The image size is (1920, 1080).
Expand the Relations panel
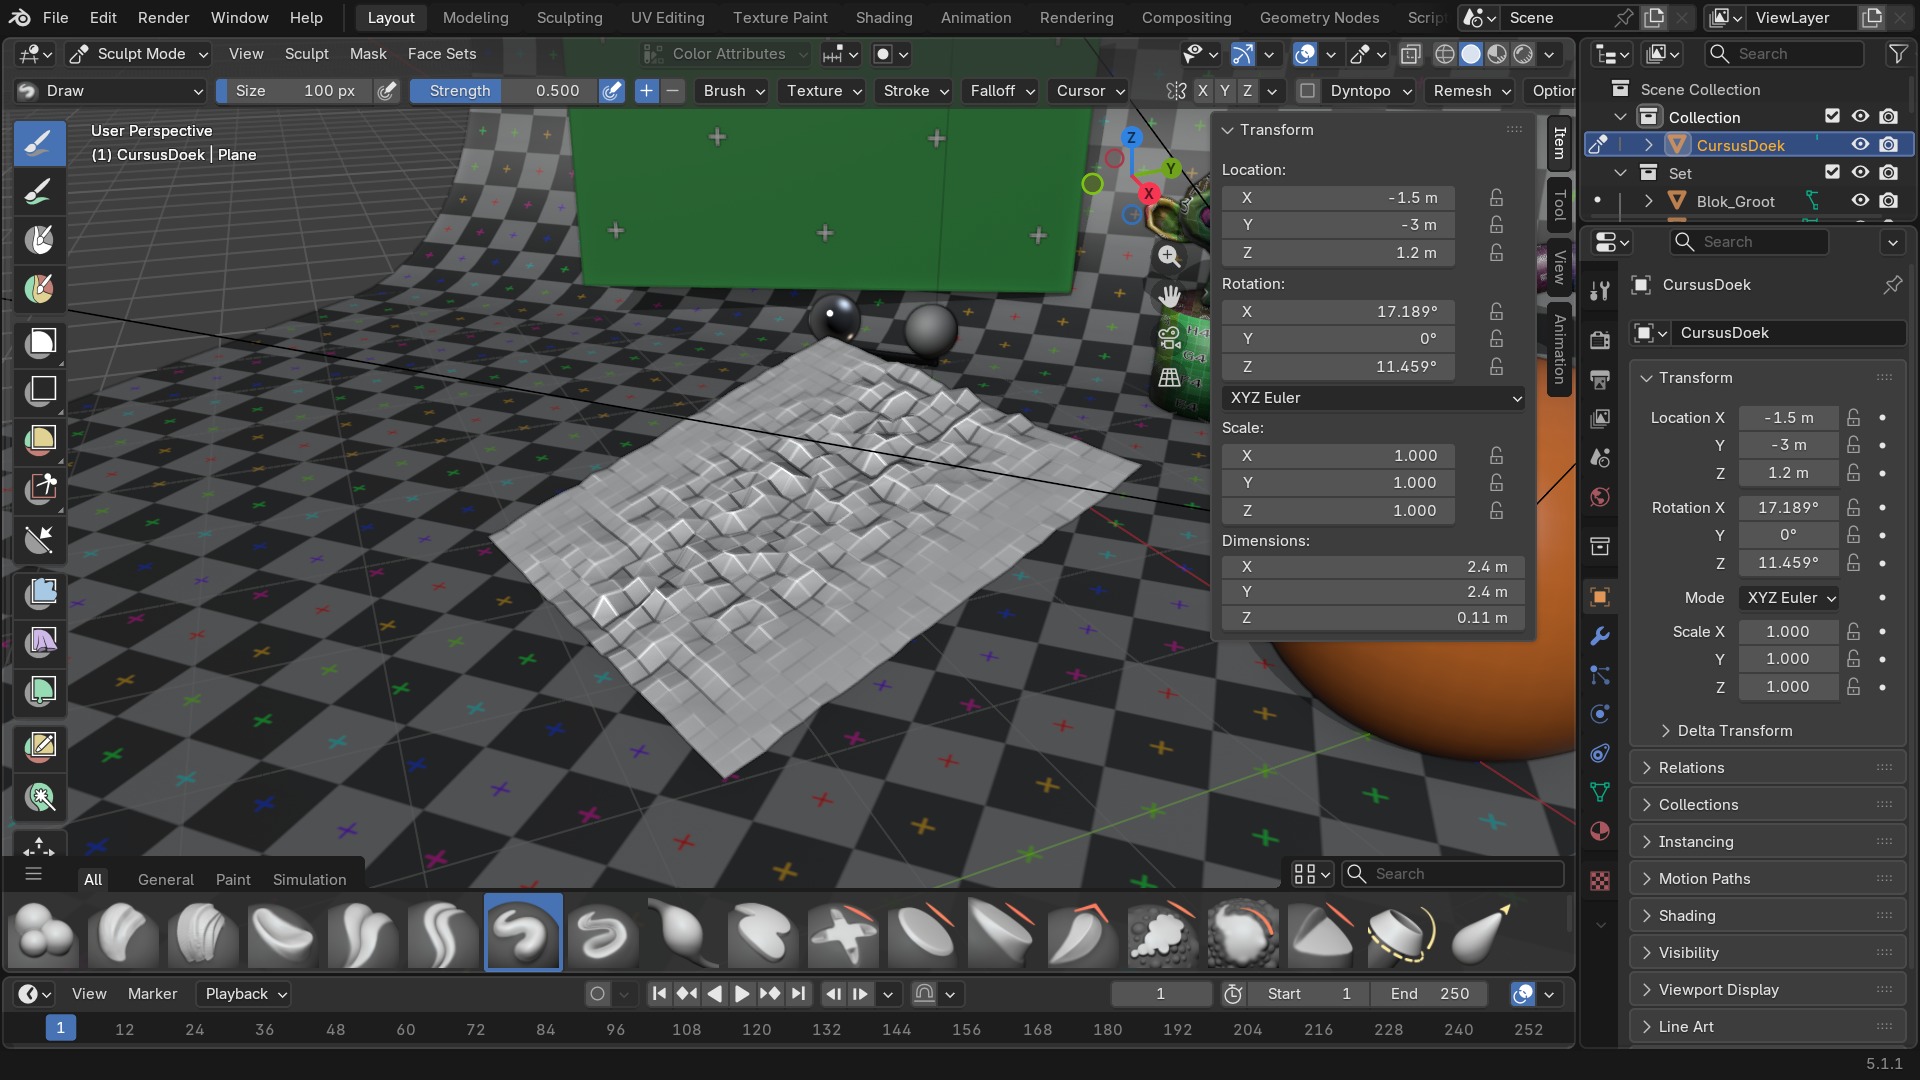(1767, 768)
